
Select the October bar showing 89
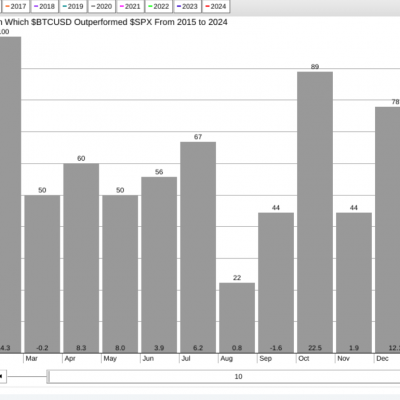click(x=315, y=212)
